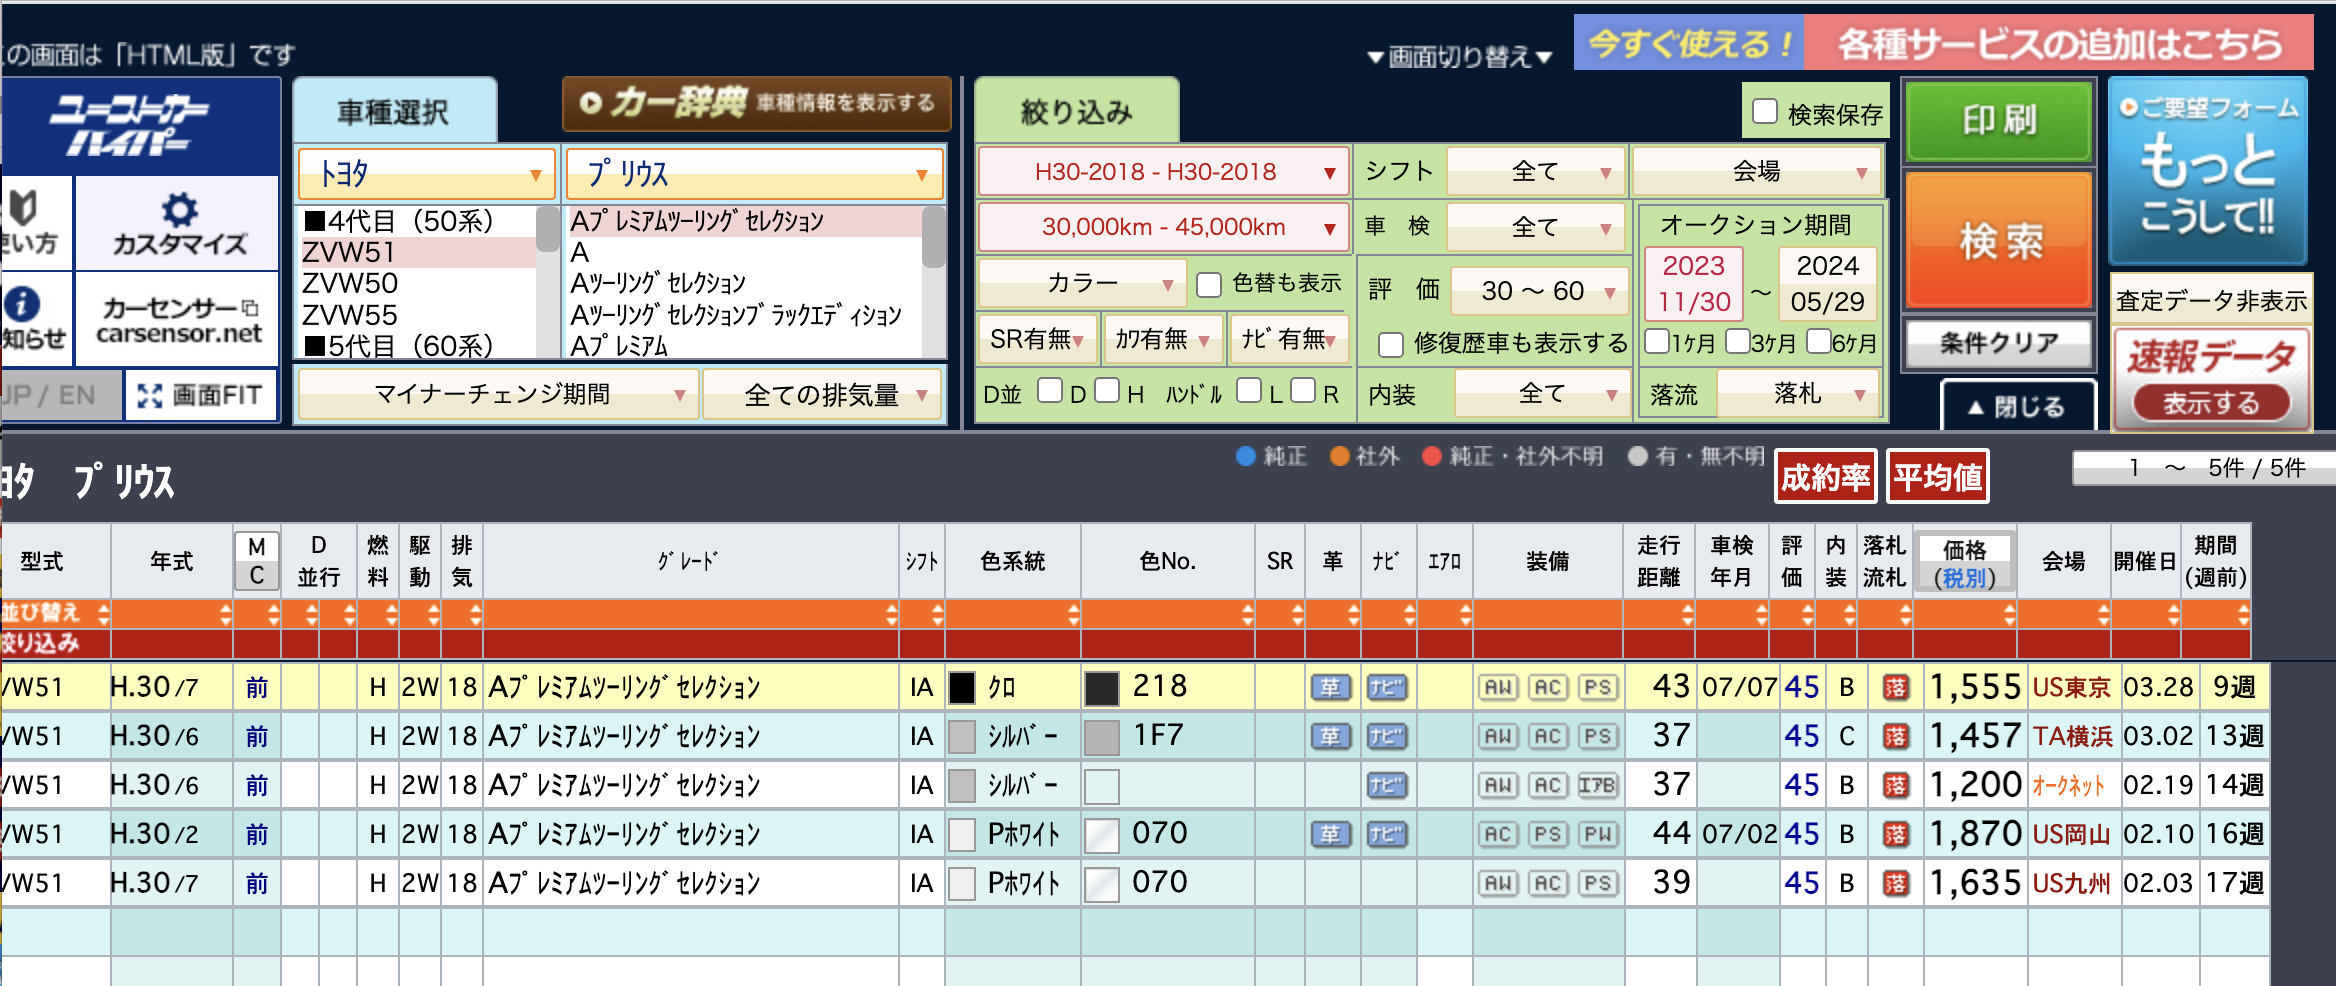Click 落 icon in US東京 row
The width and height of the screenshot is (2336, 986).
pos(1895,688)
